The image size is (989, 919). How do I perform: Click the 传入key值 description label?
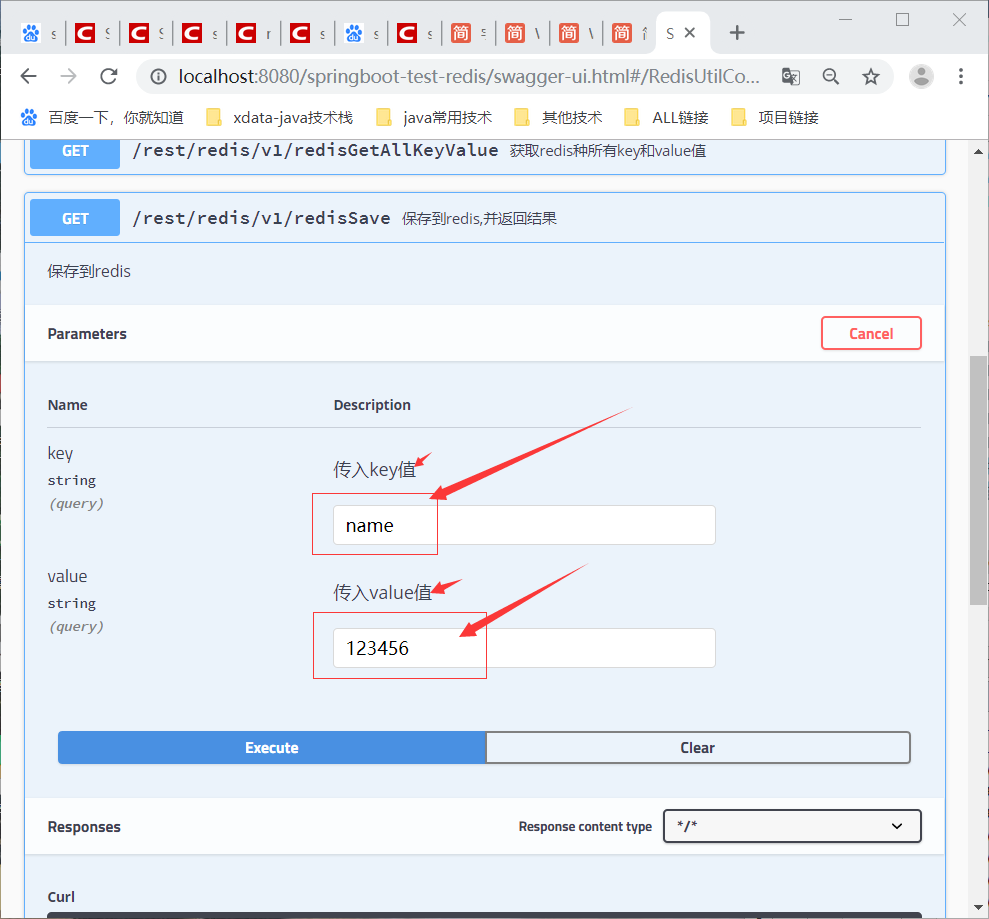(x=374, y=469)
